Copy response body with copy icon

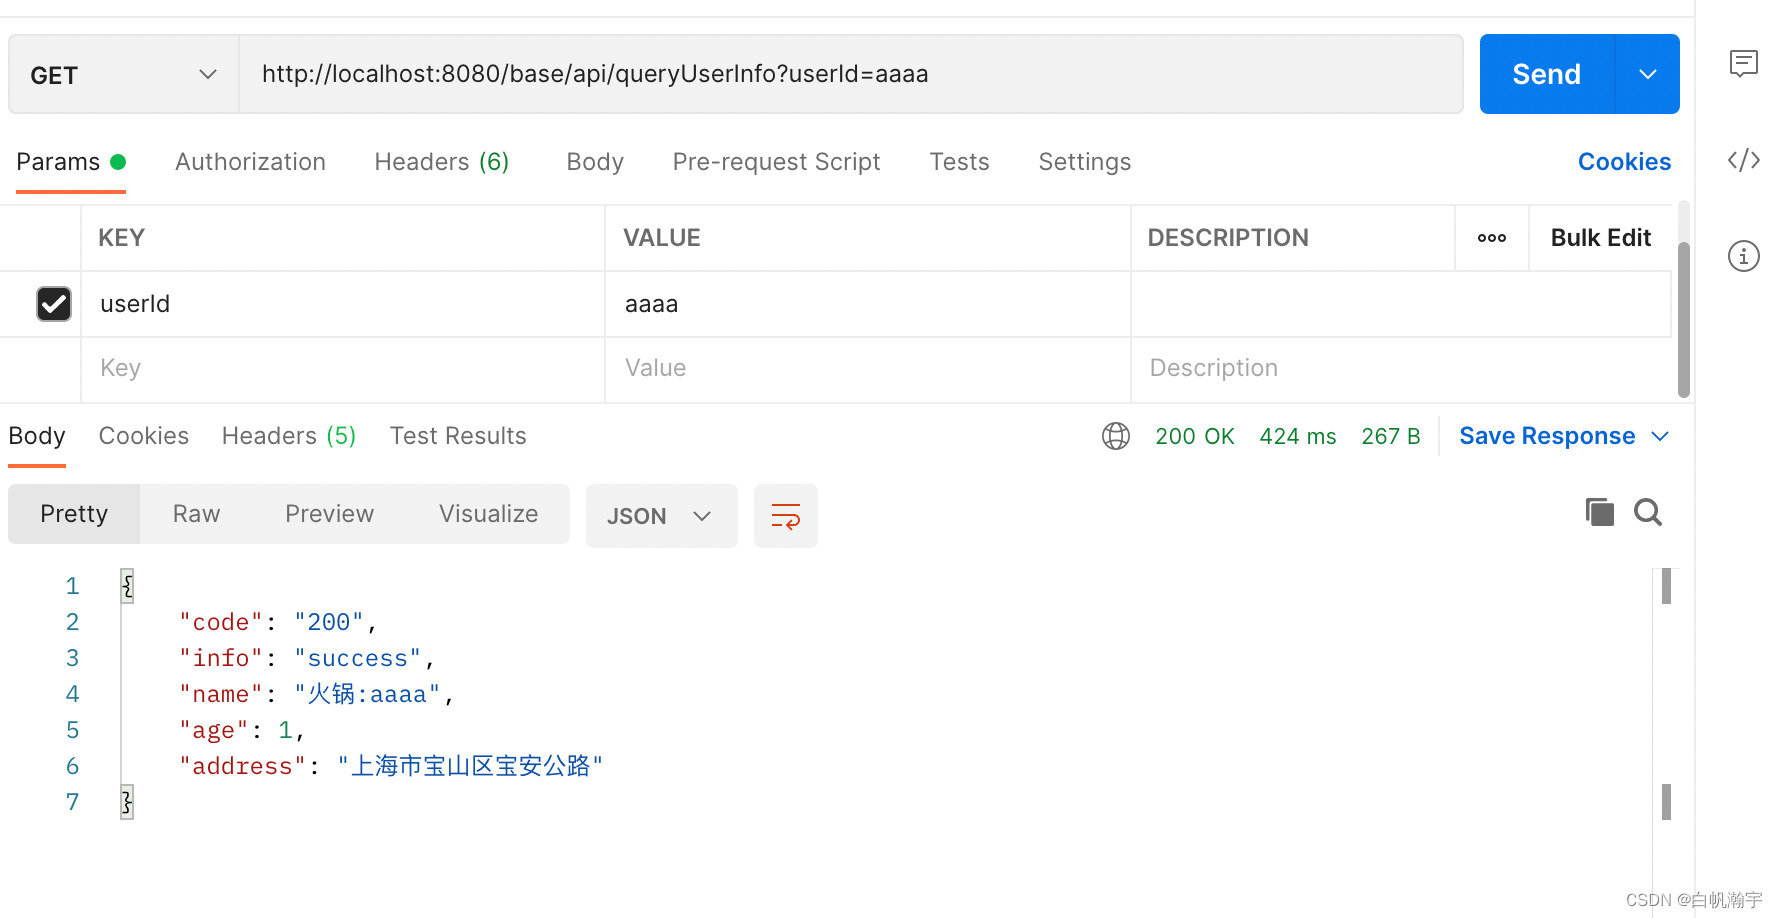[x=1600, y=512]
